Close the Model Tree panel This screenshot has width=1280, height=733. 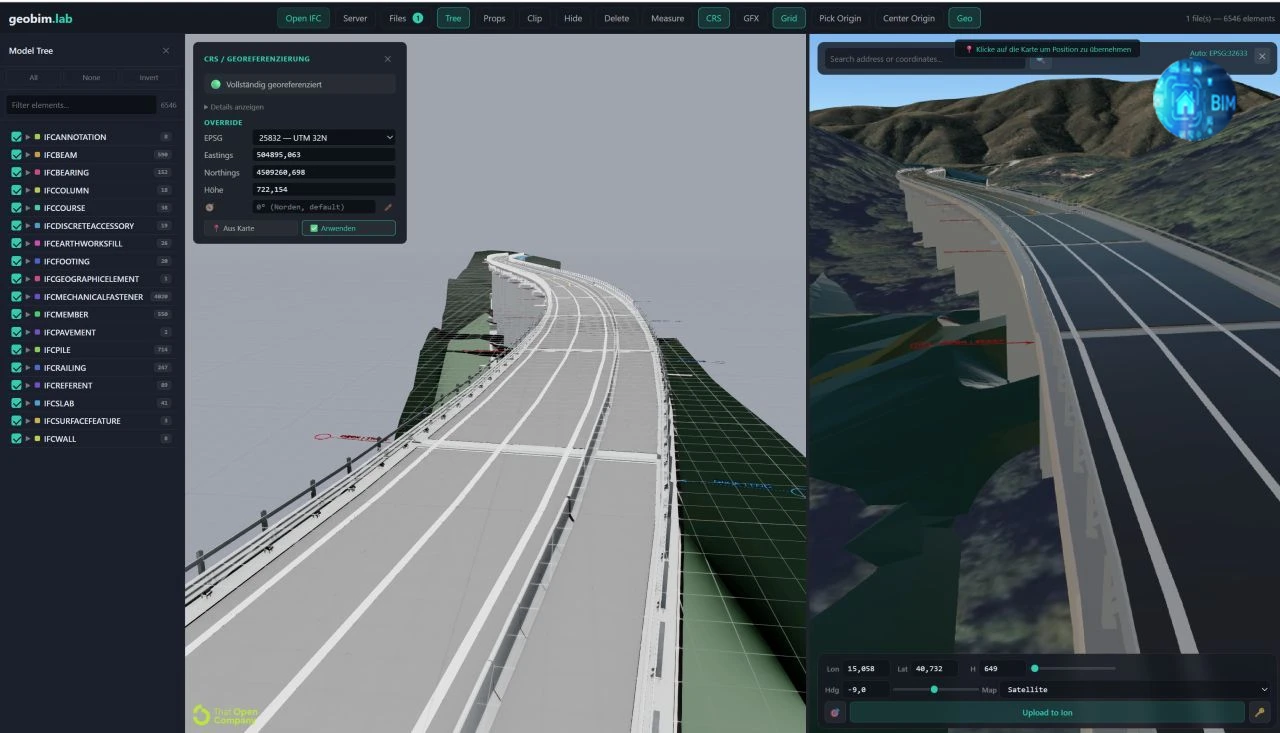(166, 50)
